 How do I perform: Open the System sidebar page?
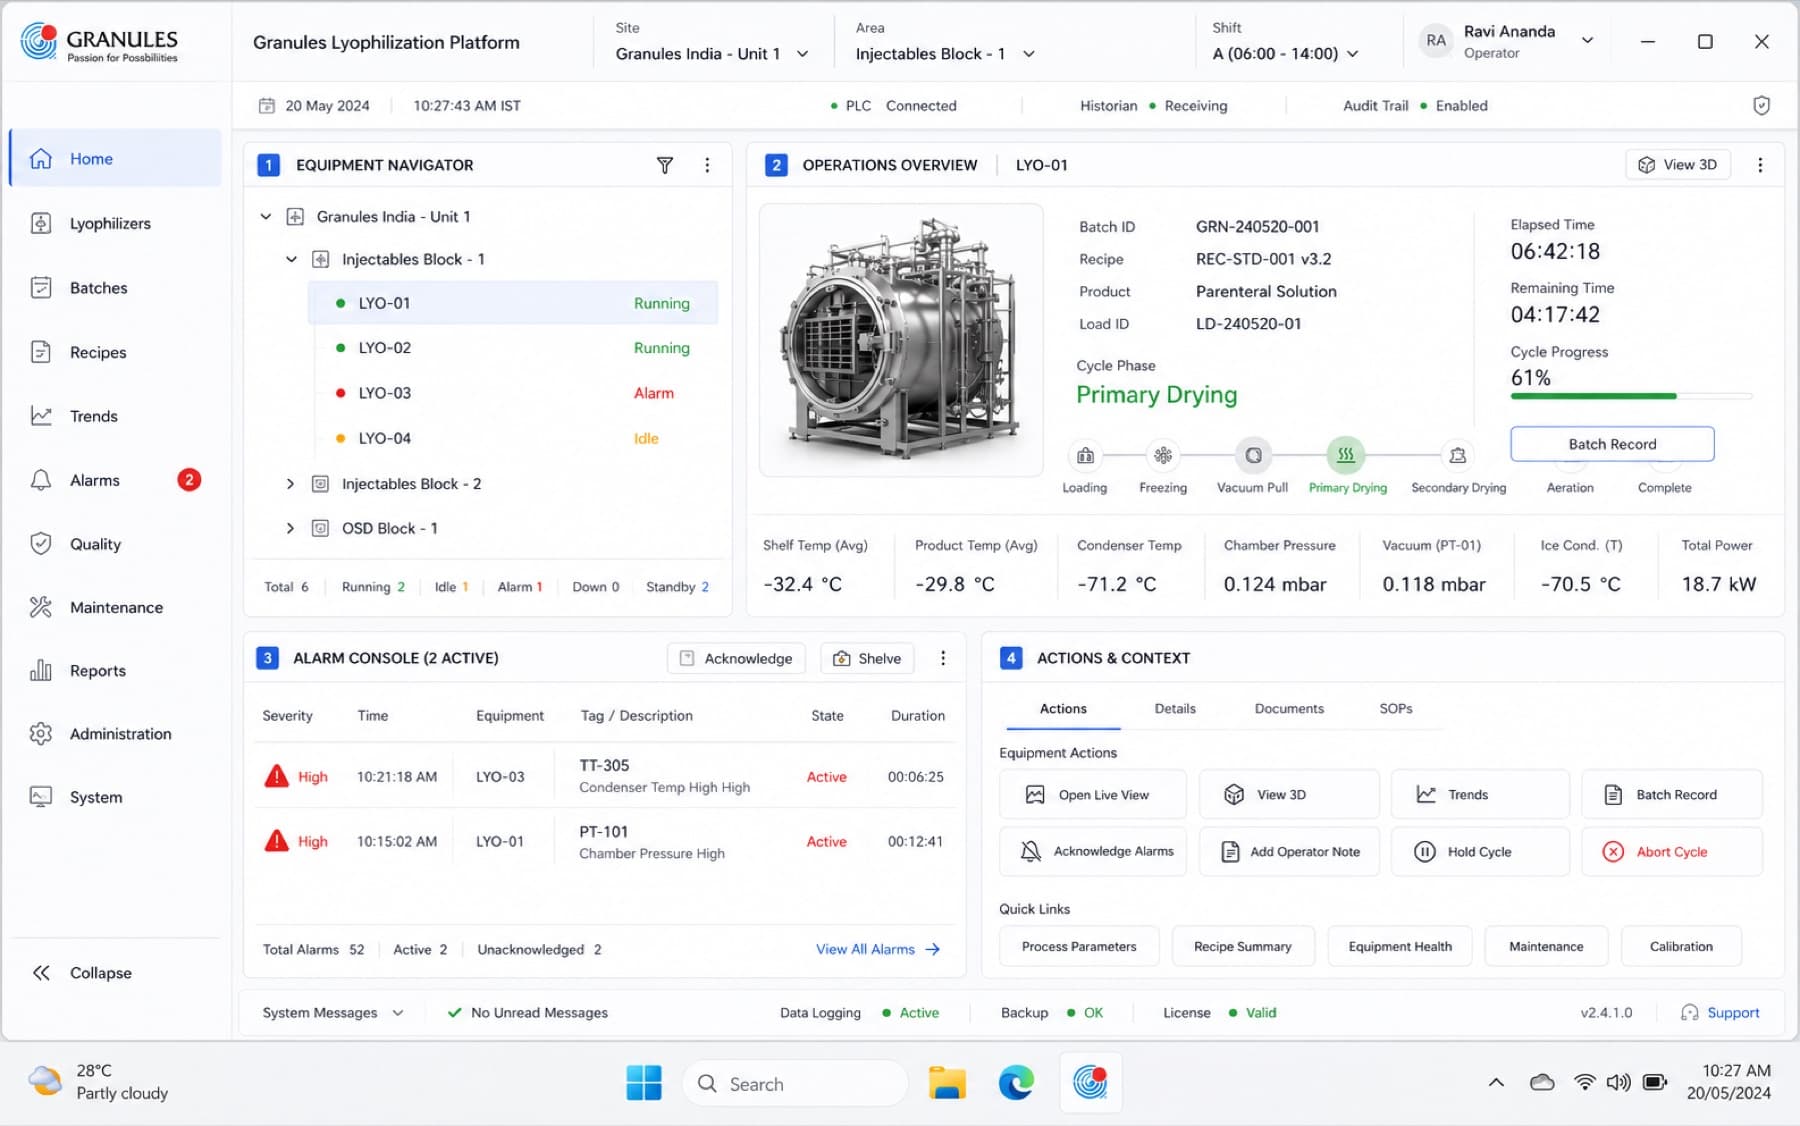click(x=114, y=797)
